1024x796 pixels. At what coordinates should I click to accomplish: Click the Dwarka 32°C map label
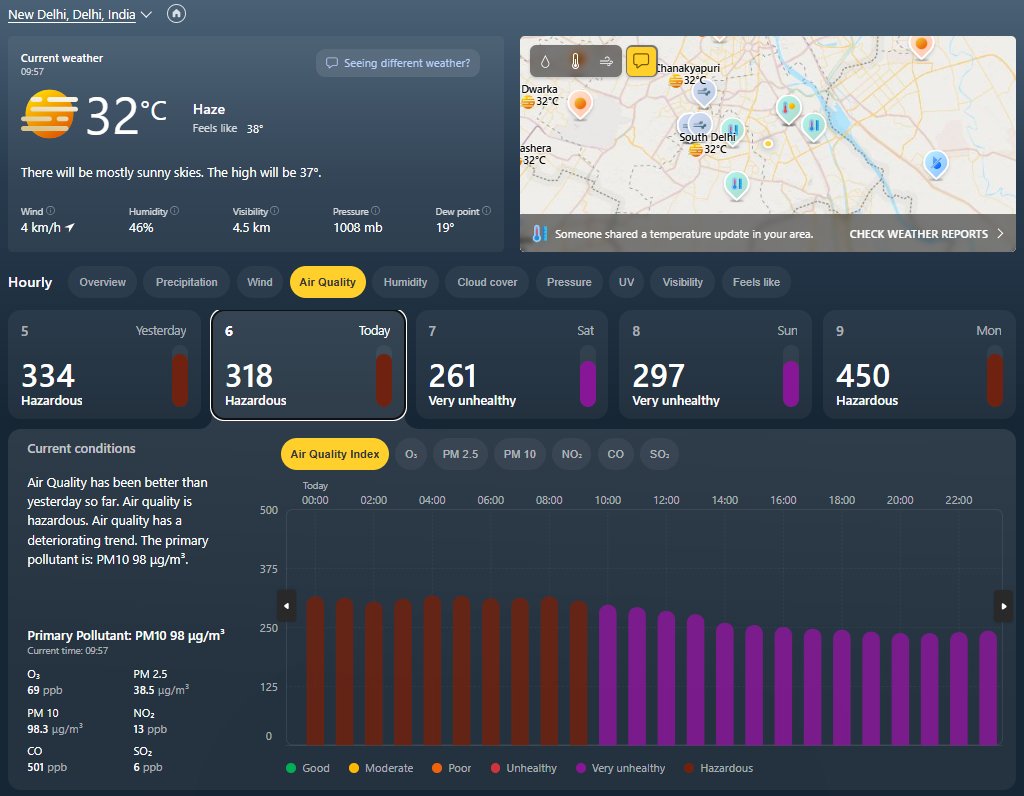click(539, 95)
